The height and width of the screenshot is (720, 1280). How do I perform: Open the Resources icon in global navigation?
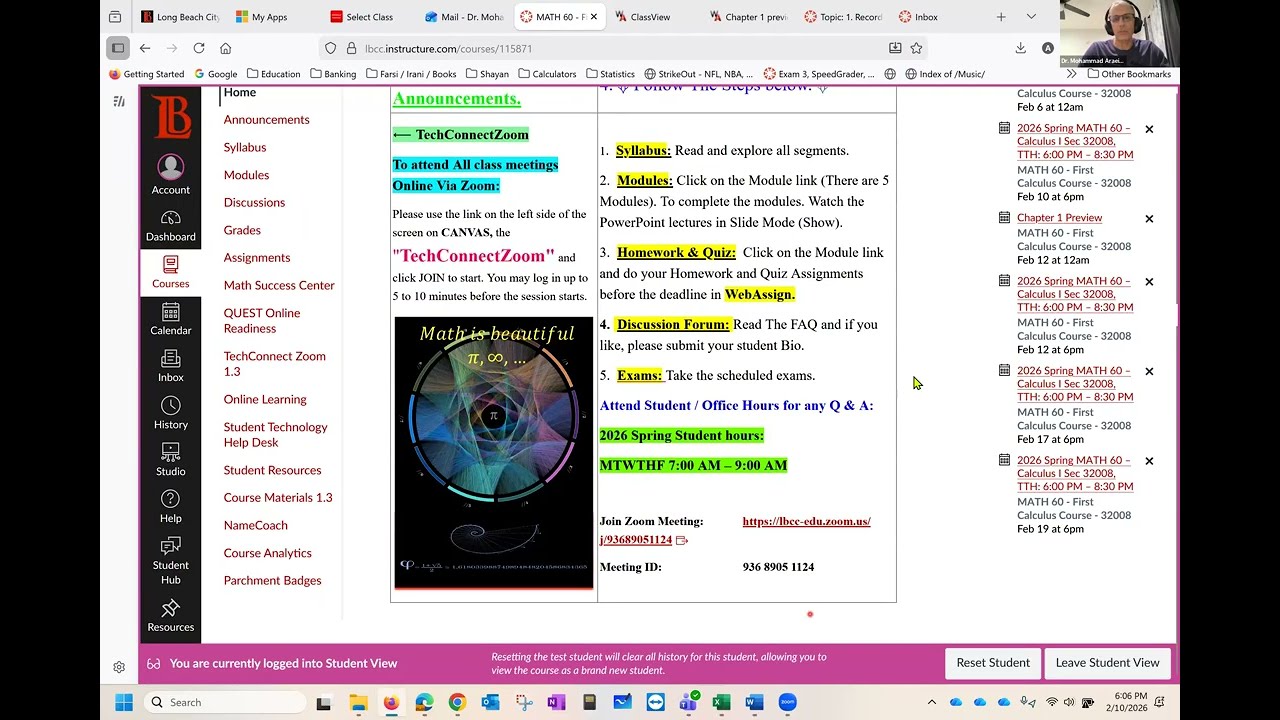(x=170, y=616)
